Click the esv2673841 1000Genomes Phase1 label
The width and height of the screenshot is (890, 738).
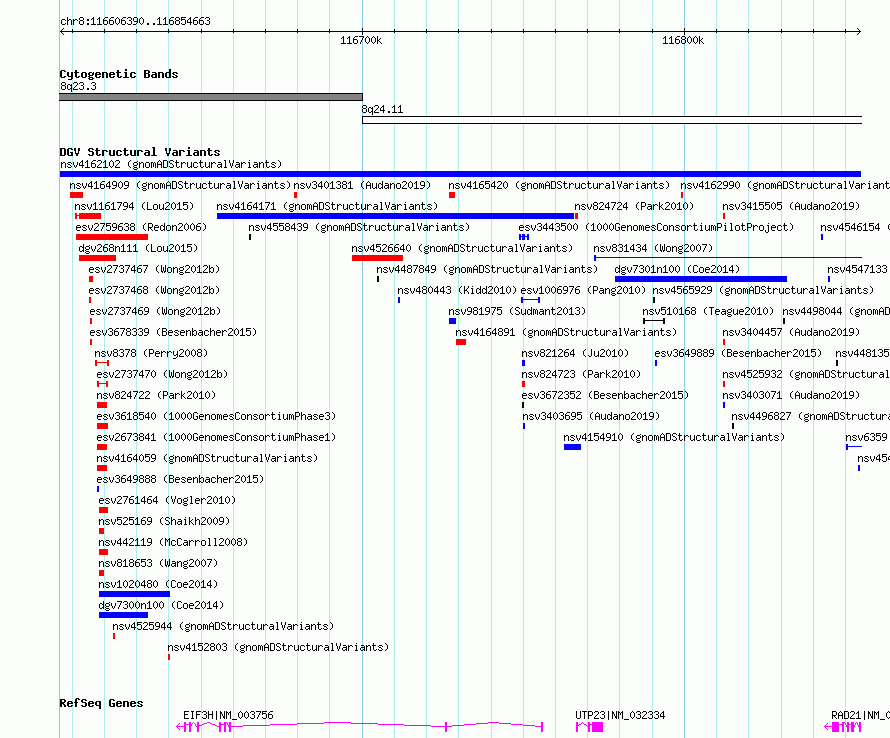216,437
